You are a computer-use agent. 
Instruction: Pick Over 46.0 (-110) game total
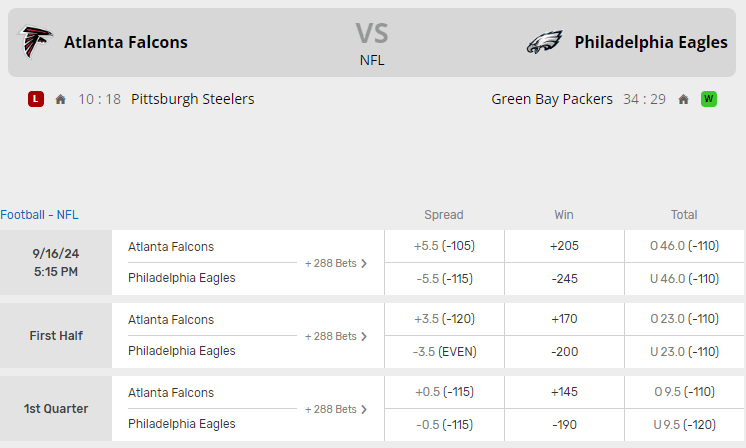point(684,246)
